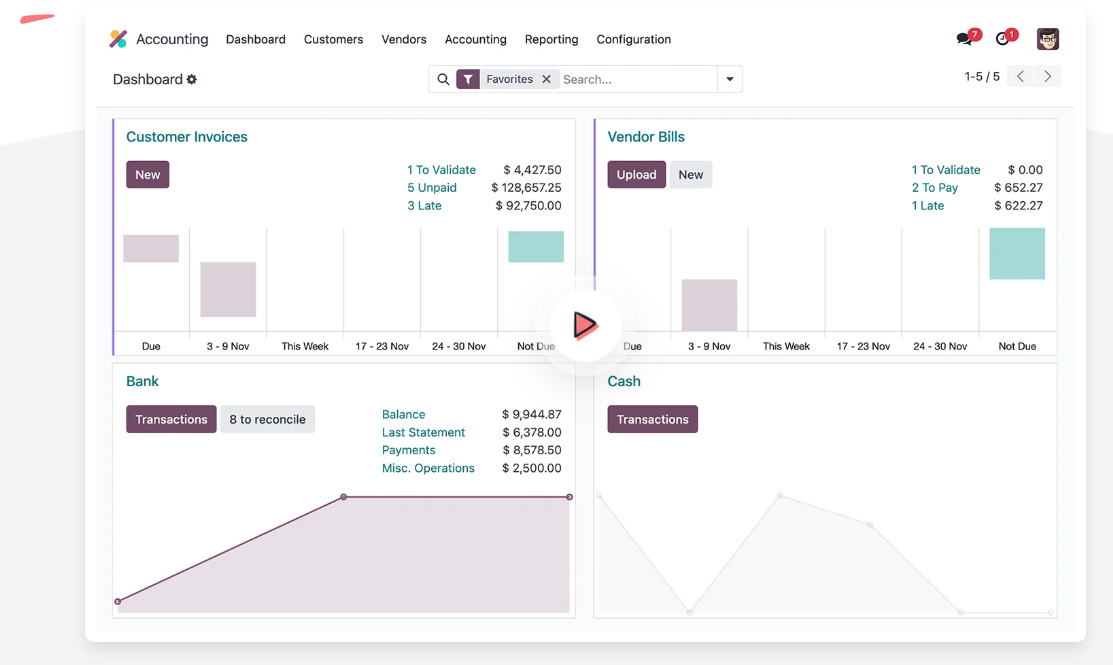Play the video overlay
This screenshot has width=1113, height=665.
(x=585, y=326)
